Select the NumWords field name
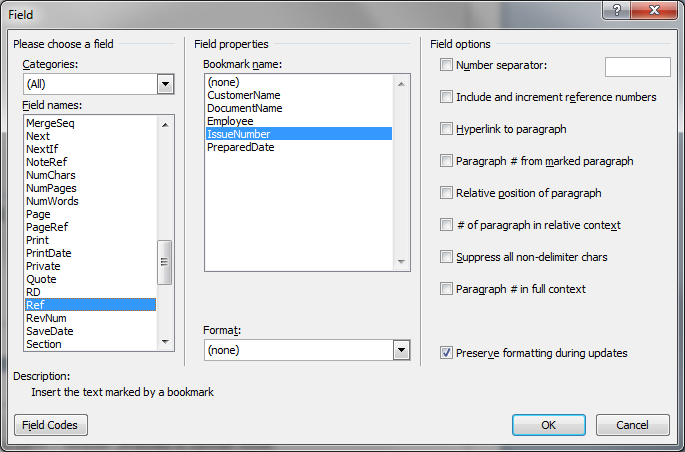Screen dimensions: 685x452 tap(90, 201)
